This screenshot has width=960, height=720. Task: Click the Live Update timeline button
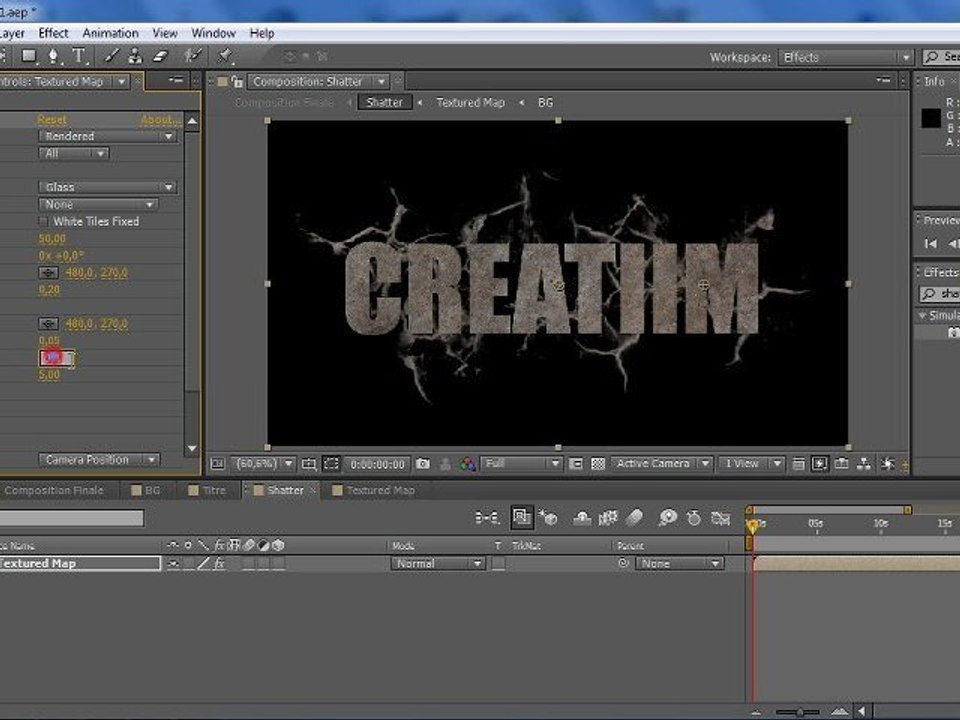[x=522, y=518]
